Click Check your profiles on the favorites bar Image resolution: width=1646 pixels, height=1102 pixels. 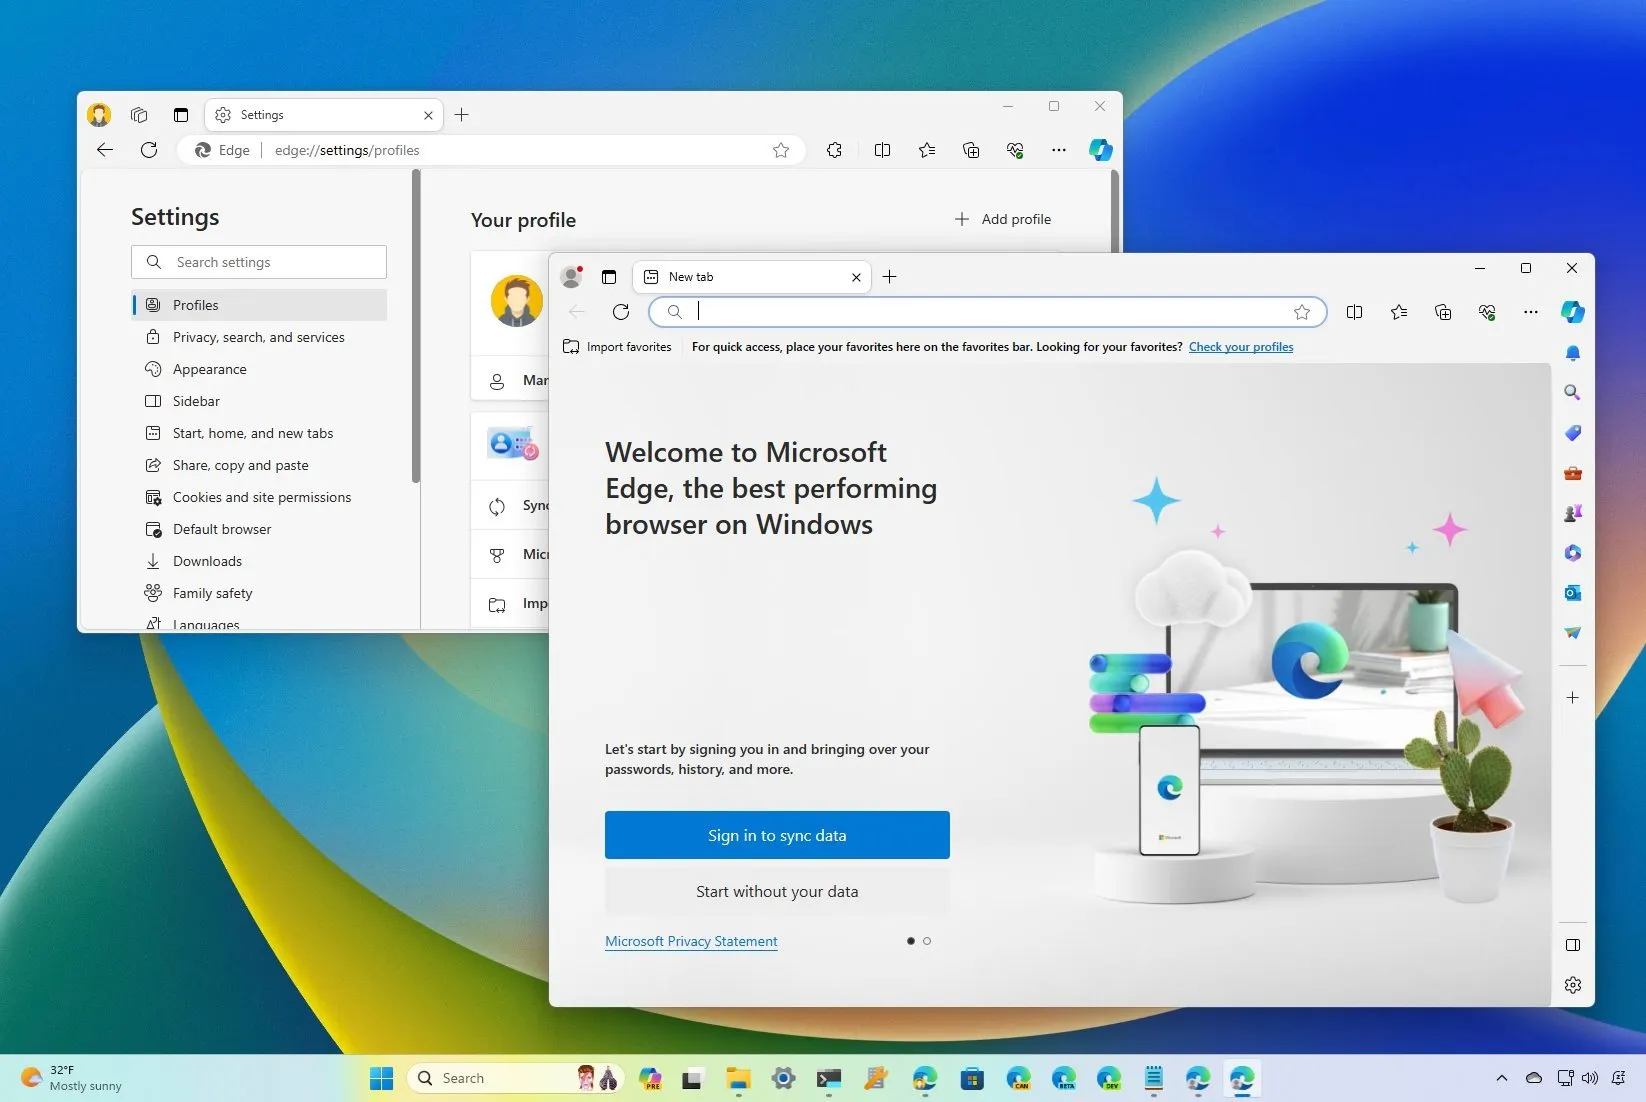[1240, 347]
